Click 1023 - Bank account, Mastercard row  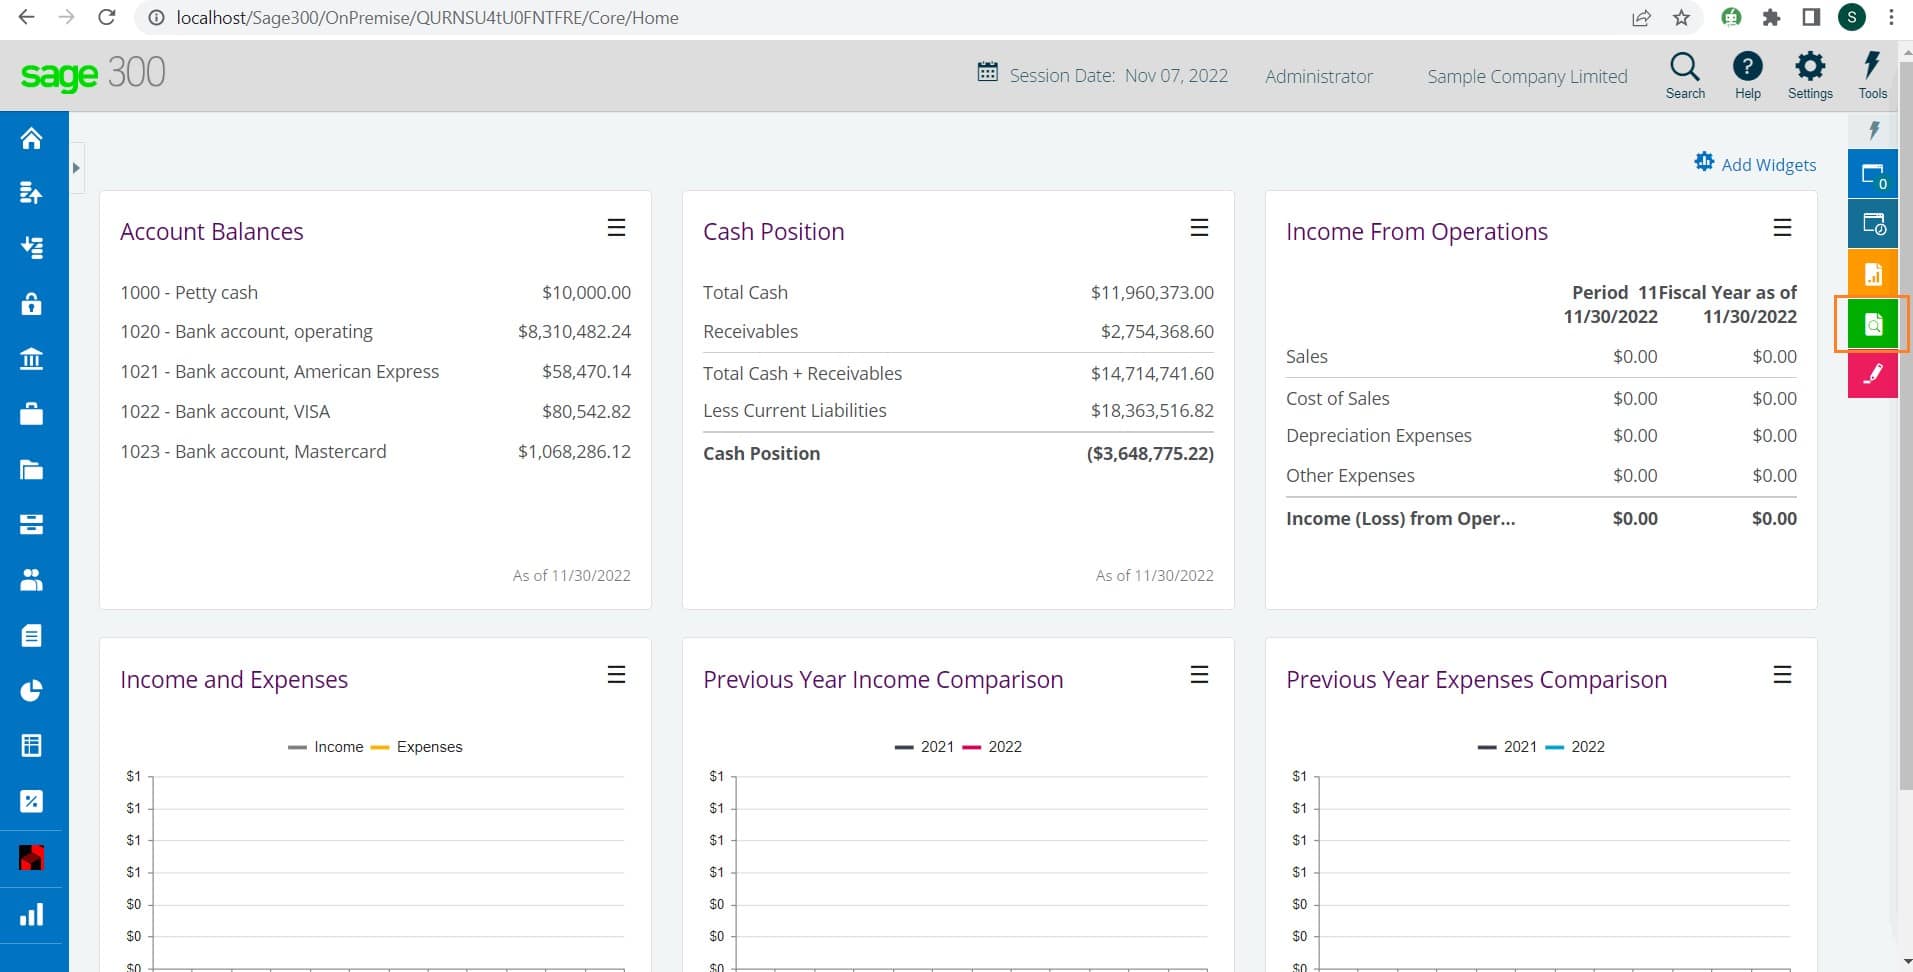pos(375,451)
